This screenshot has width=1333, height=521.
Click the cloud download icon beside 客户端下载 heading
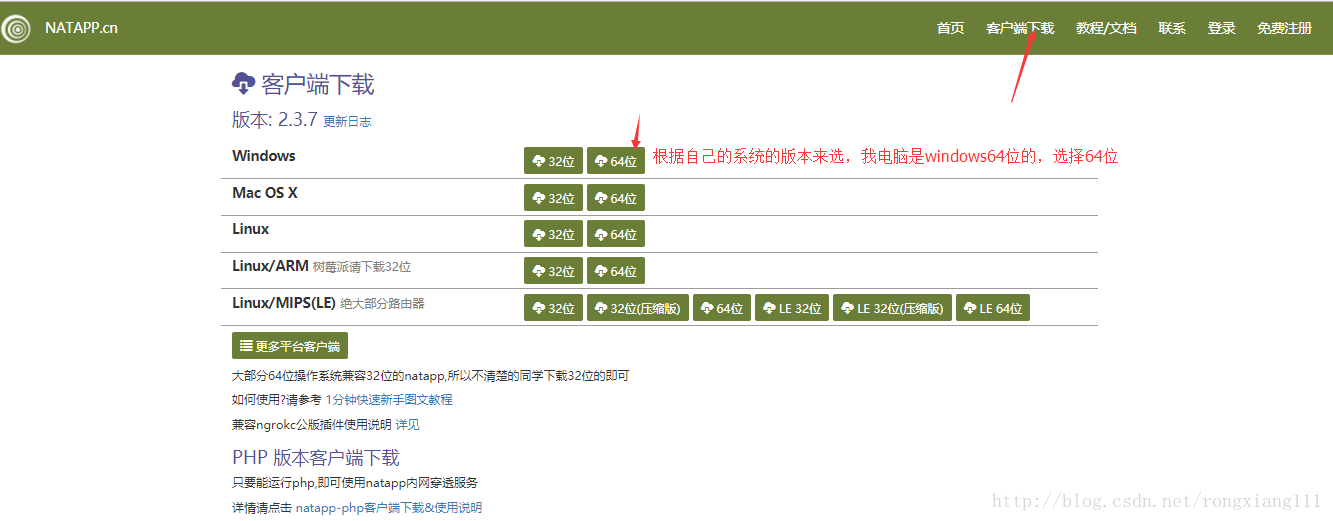pos(243,83)
